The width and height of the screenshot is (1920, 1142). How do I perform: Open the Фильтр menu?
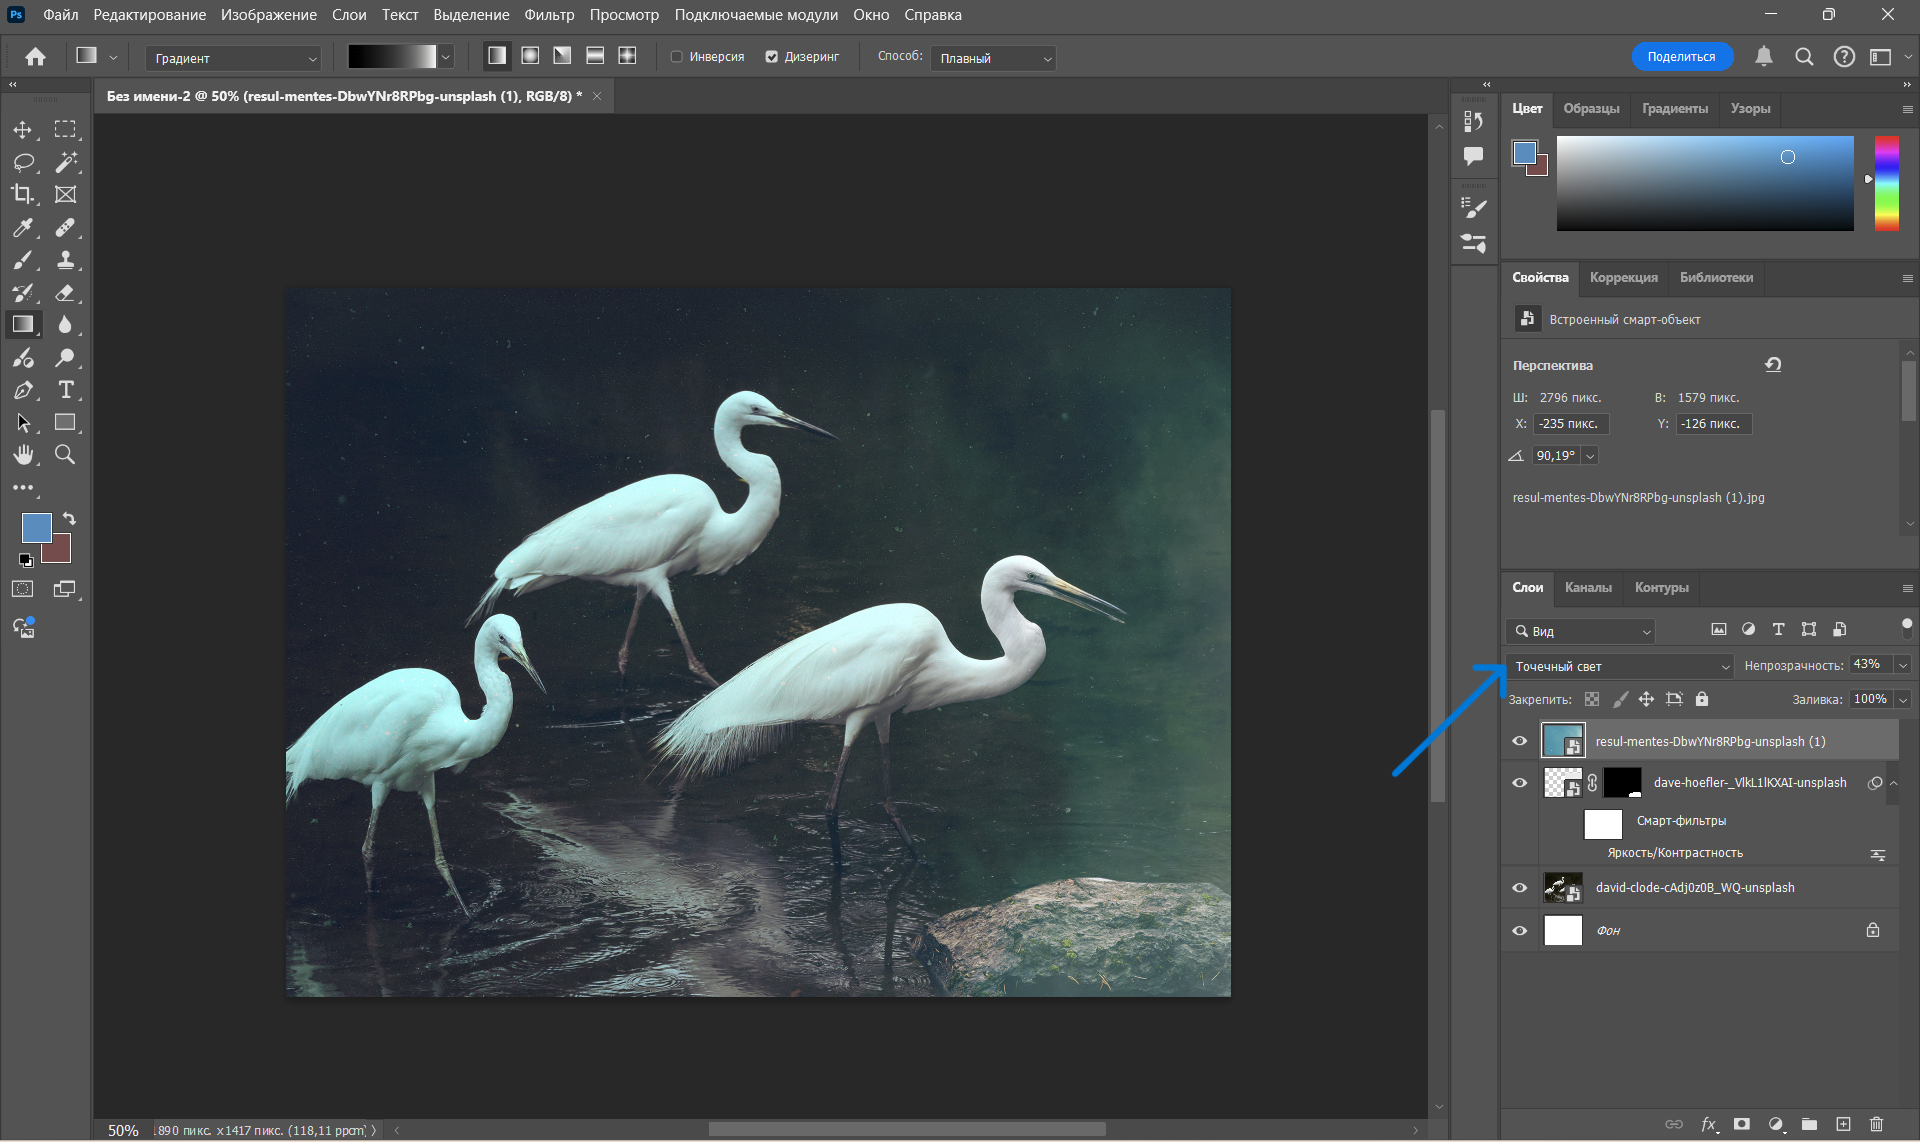click(549, 15)
